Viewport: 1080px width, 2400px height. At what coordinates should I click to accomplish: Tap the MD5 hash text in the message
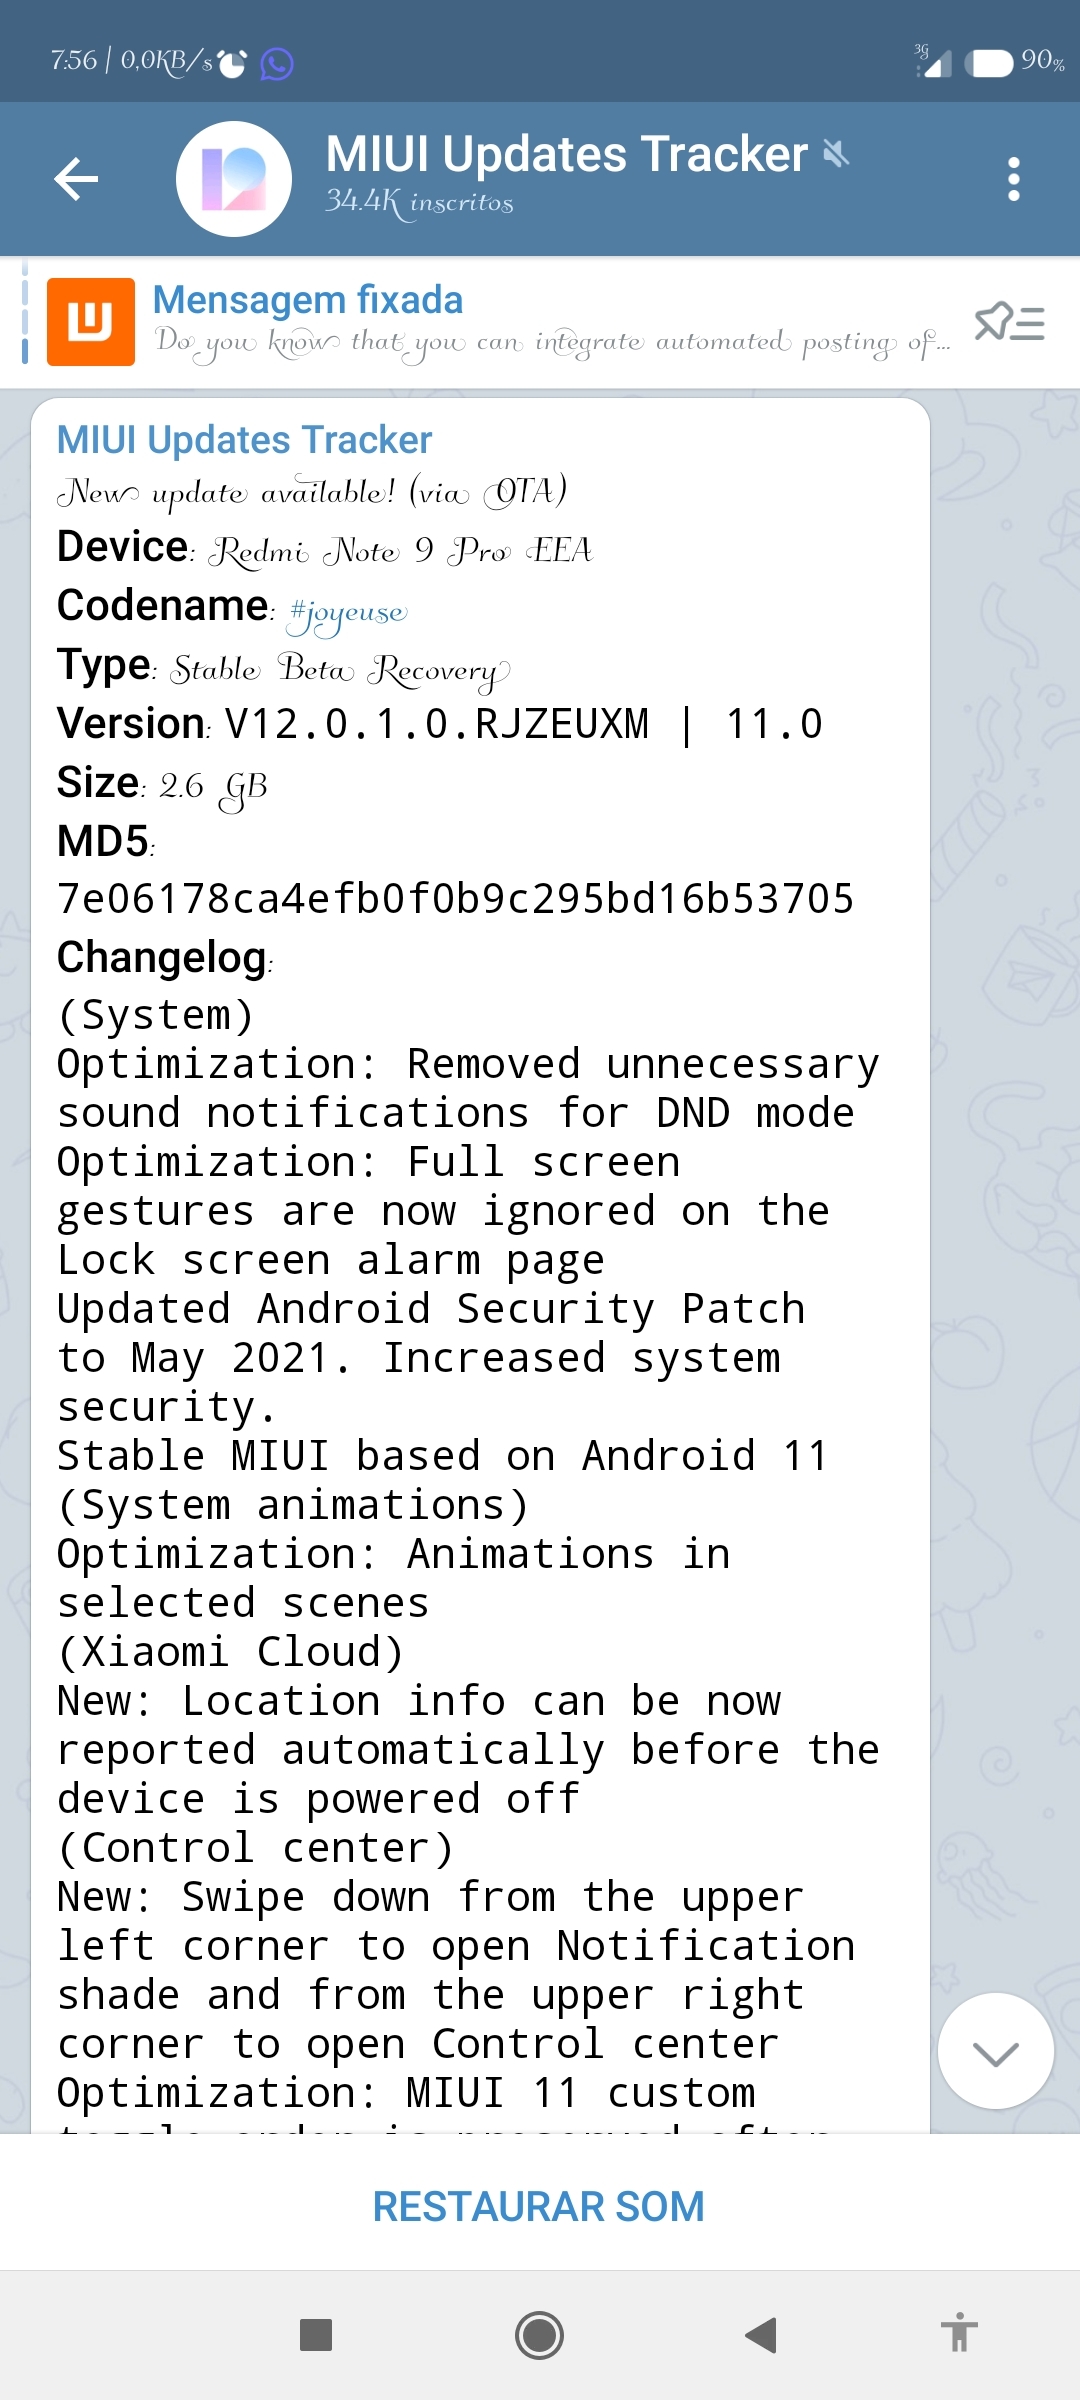455,898
